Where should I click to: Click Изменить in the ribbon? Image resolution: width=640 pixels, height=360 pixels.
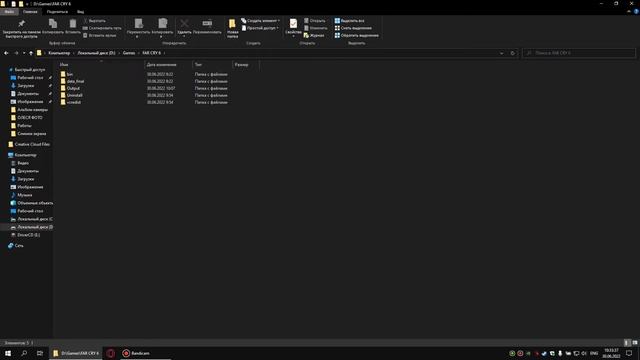point(316,28)
